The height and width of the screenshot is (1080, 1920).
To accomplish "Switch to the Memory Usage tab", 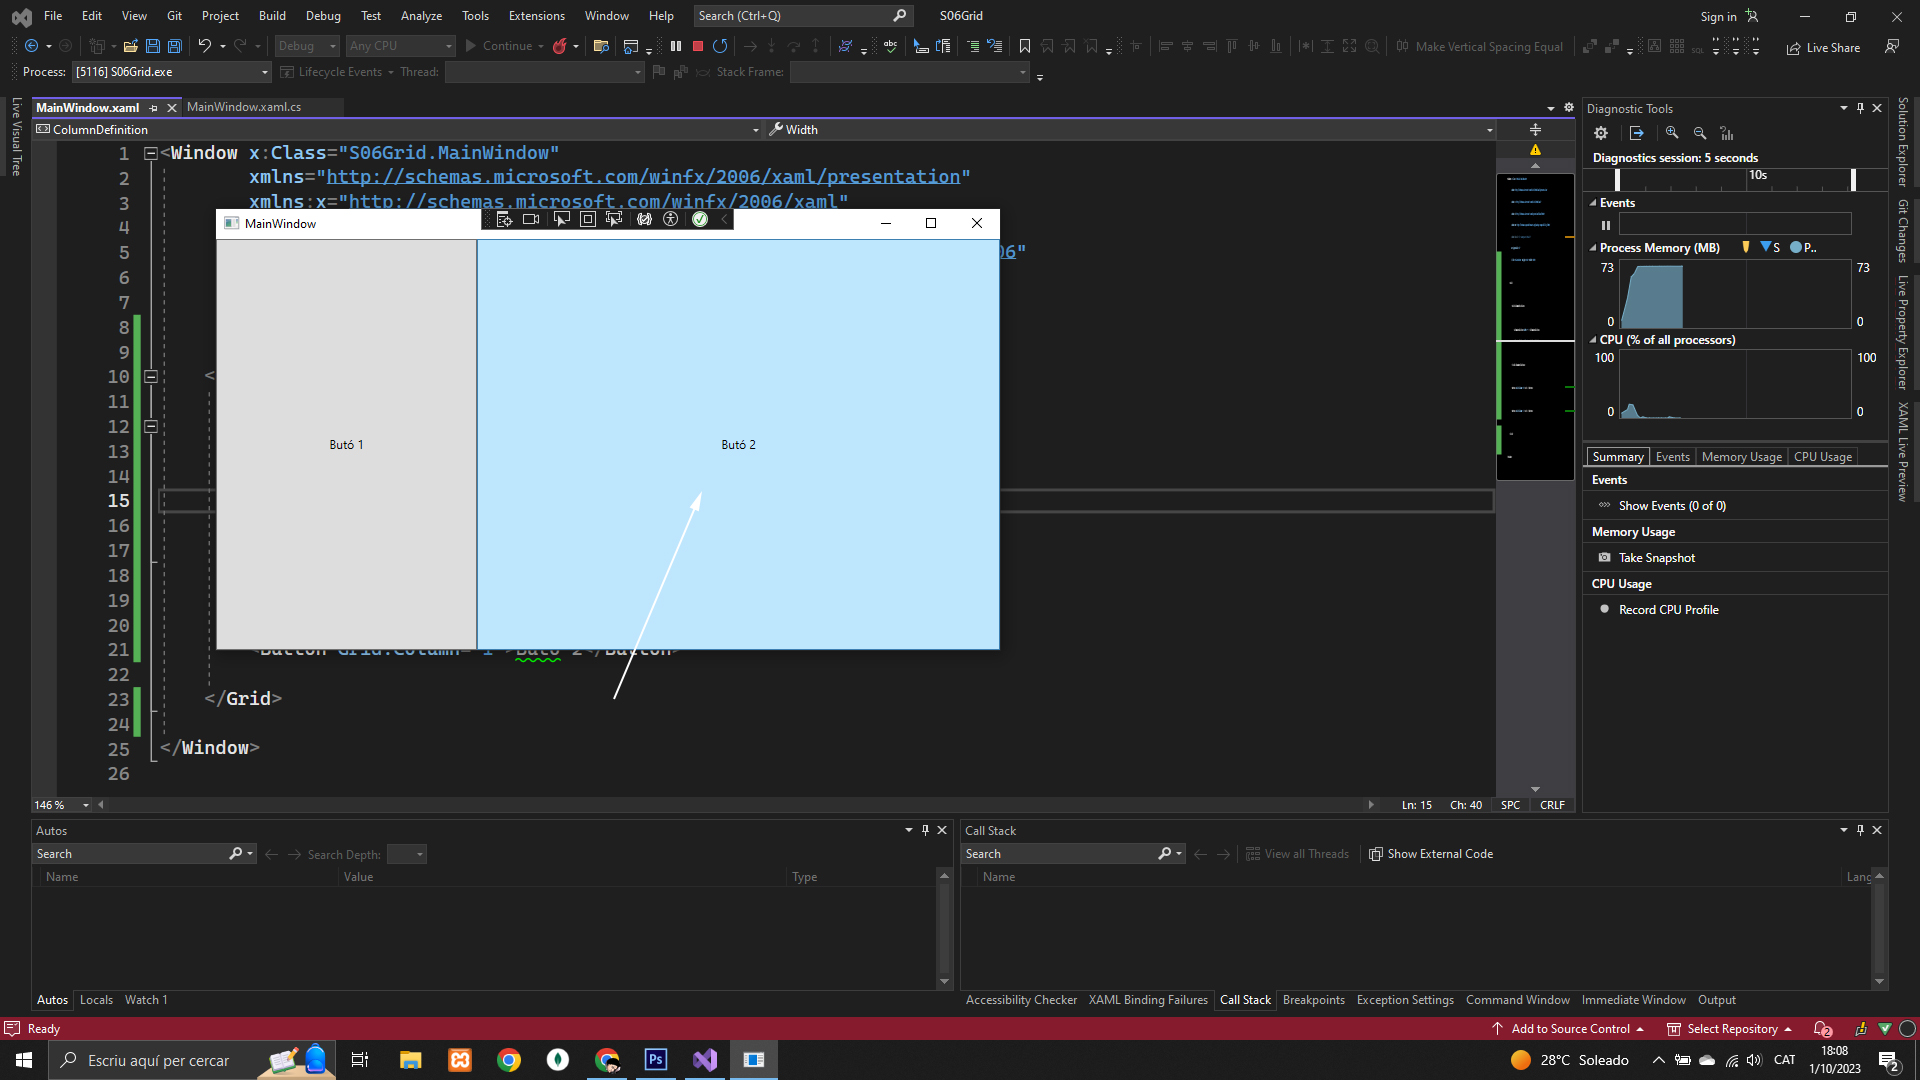I will click(1741, 457).
